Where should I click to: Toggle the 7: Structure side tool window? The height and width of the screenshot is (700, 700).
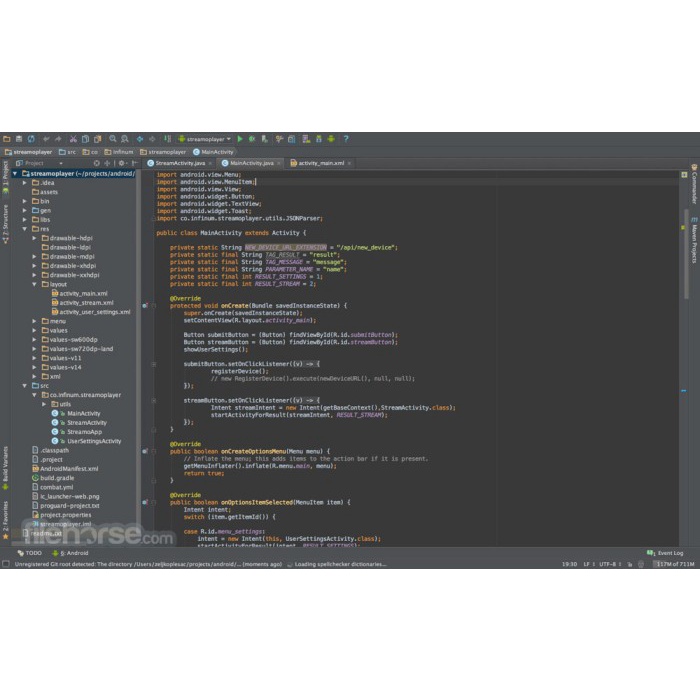[x=5, y=224]
